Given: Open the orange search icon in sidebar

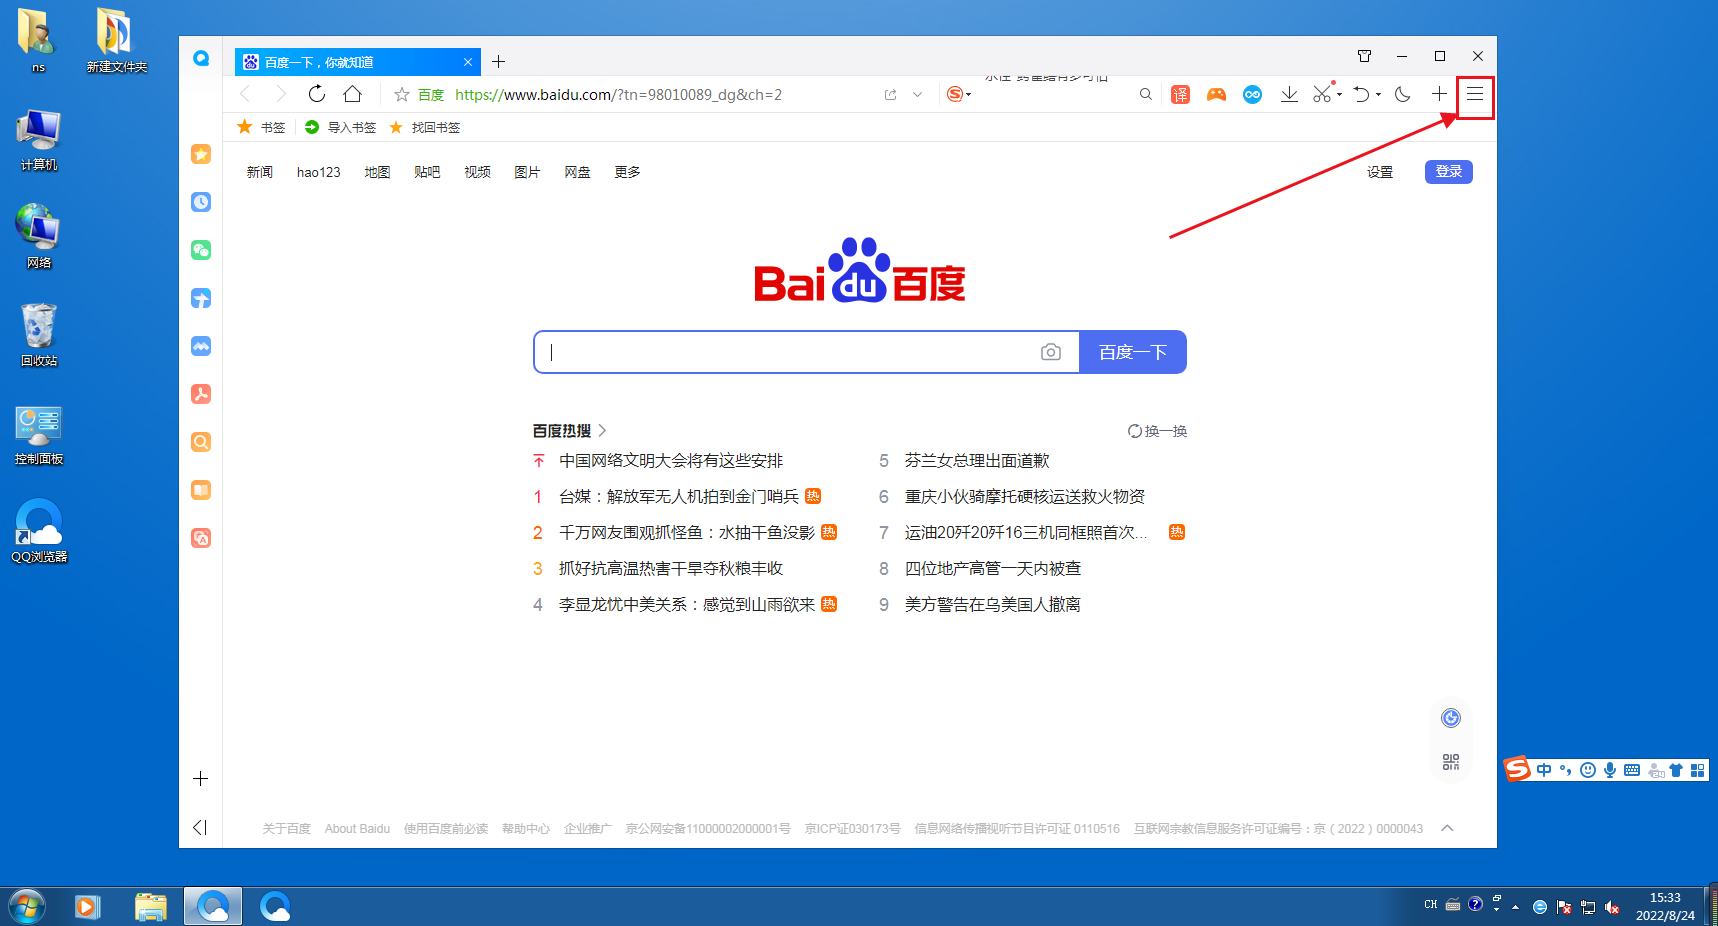Looking at the screenshot, I should coord(201,442).
